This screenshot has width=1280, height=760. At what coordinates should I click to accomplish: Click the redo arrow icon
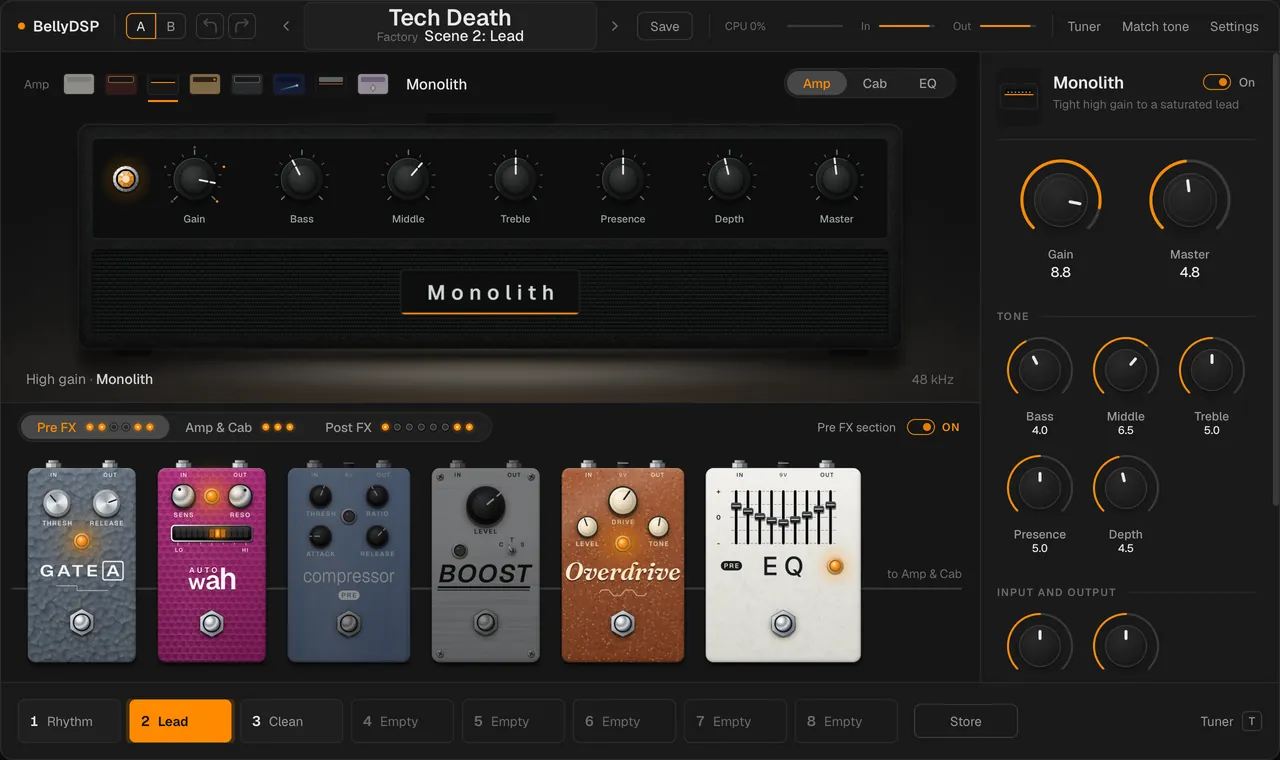(x=242, y=26)
